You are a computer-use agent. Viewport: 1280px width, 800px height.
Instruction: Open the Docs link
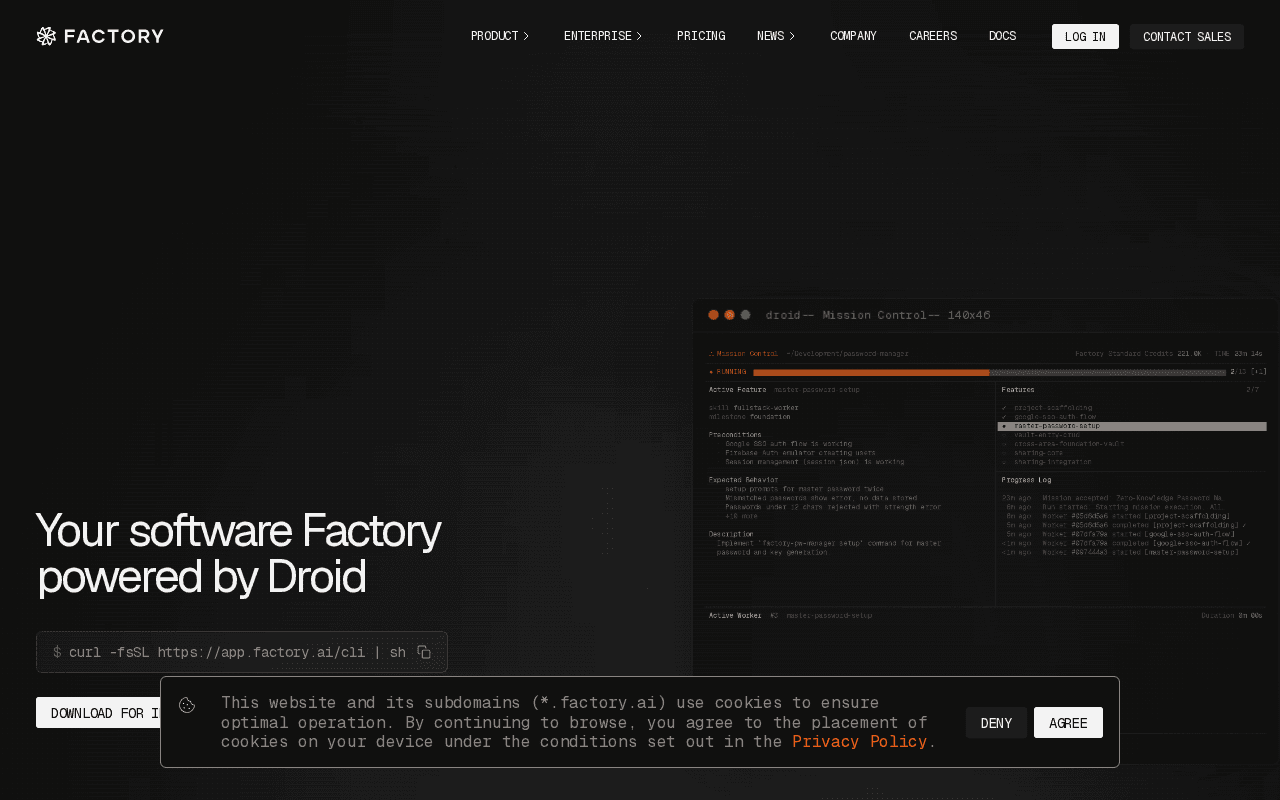[1002, 36]
